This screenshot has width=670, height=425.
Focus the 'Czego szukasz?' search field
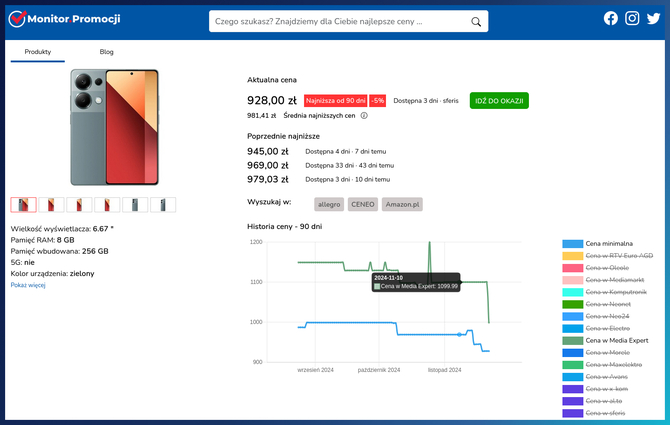point(348,21)
